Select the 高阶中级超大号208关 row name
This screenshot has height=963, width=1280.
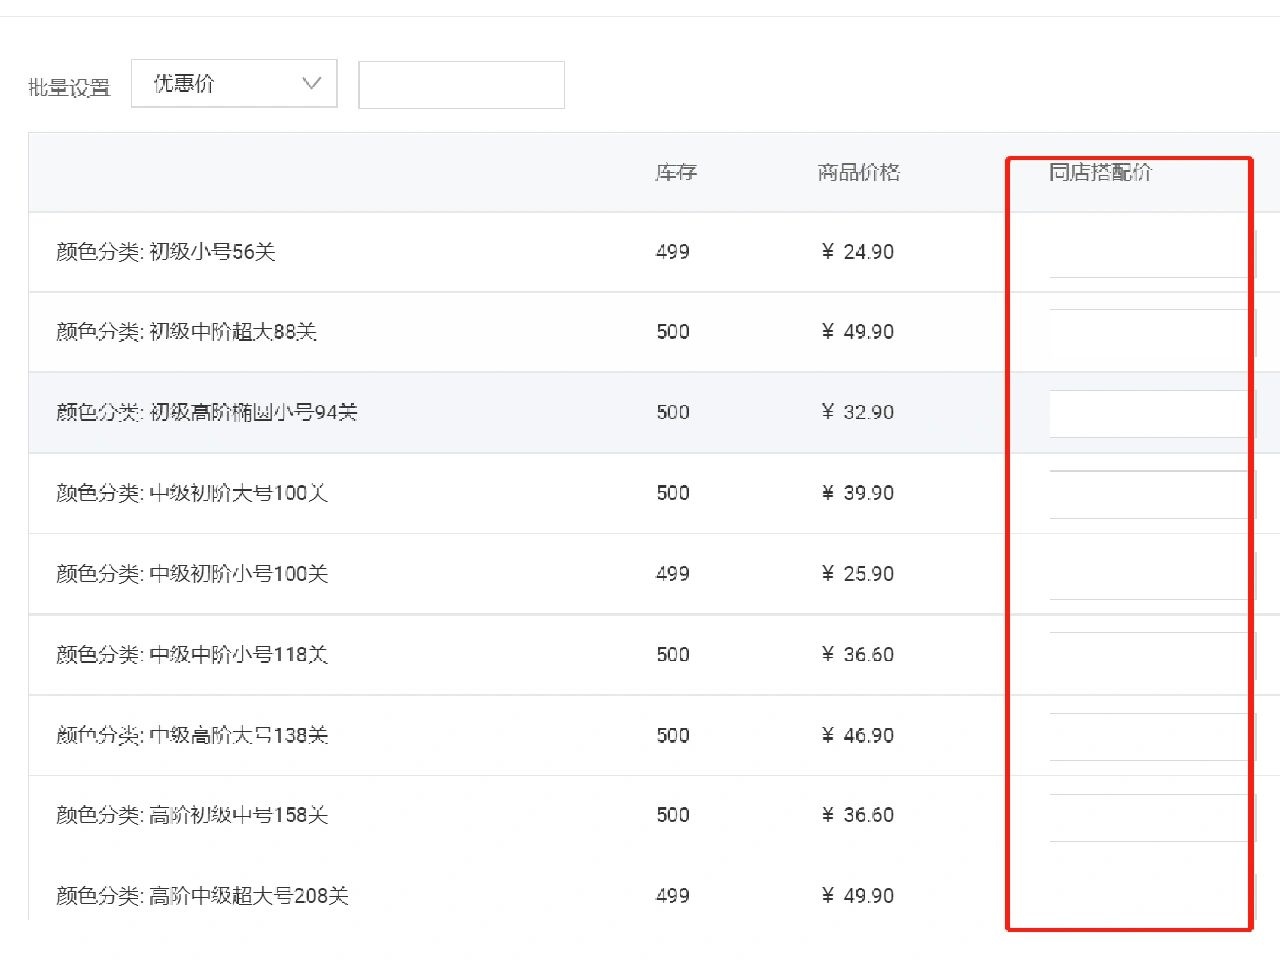[x=202, y=896]
